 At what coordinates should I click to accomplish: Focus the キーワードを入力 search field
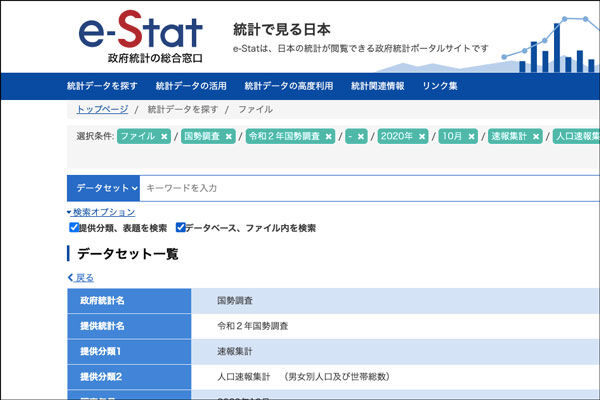(x=370, y=188)
